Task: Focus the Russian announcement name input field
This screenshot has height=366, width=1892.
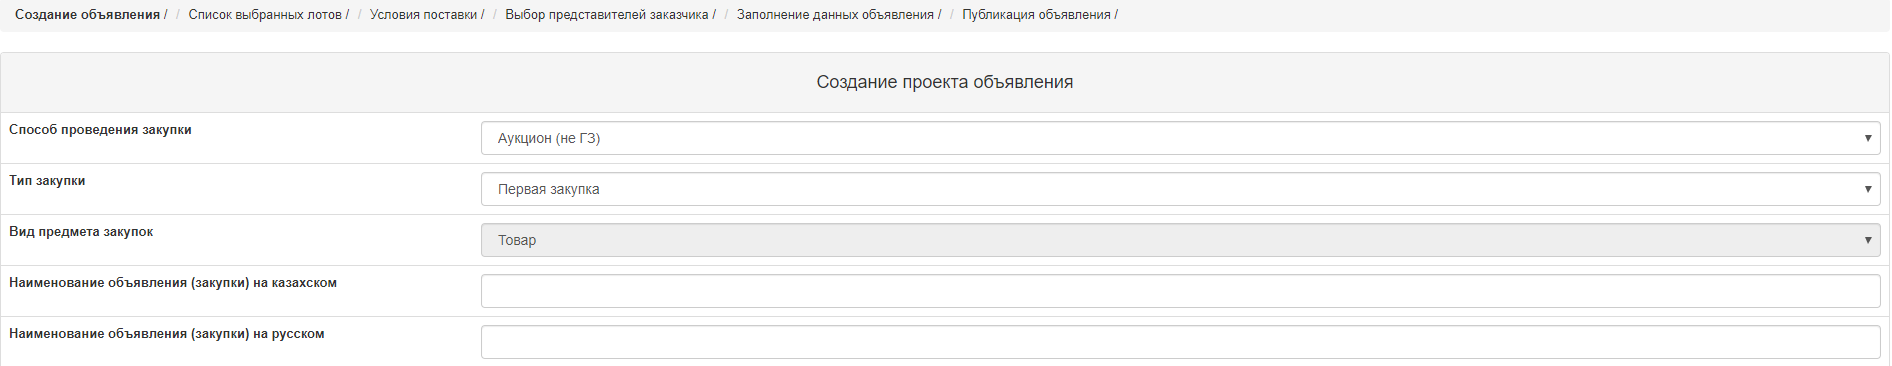Action: (1180, 342)
